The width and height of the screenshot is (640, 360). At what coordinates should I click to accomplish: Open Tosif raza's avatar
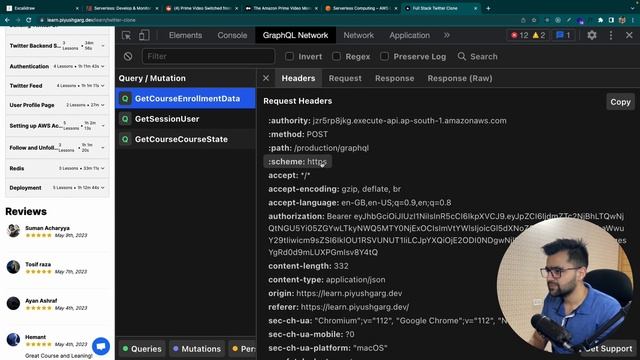pos(13,267)
